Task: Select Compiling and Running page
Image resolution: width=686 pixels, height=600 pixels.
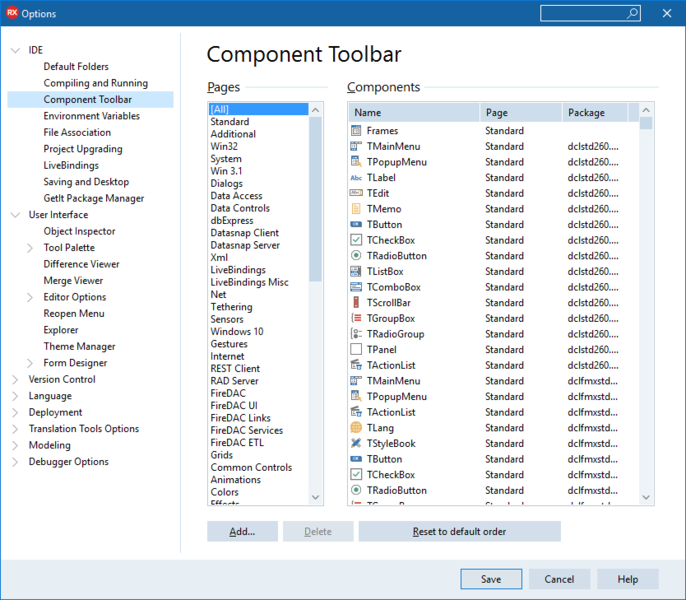Action: tap(96, 83)
